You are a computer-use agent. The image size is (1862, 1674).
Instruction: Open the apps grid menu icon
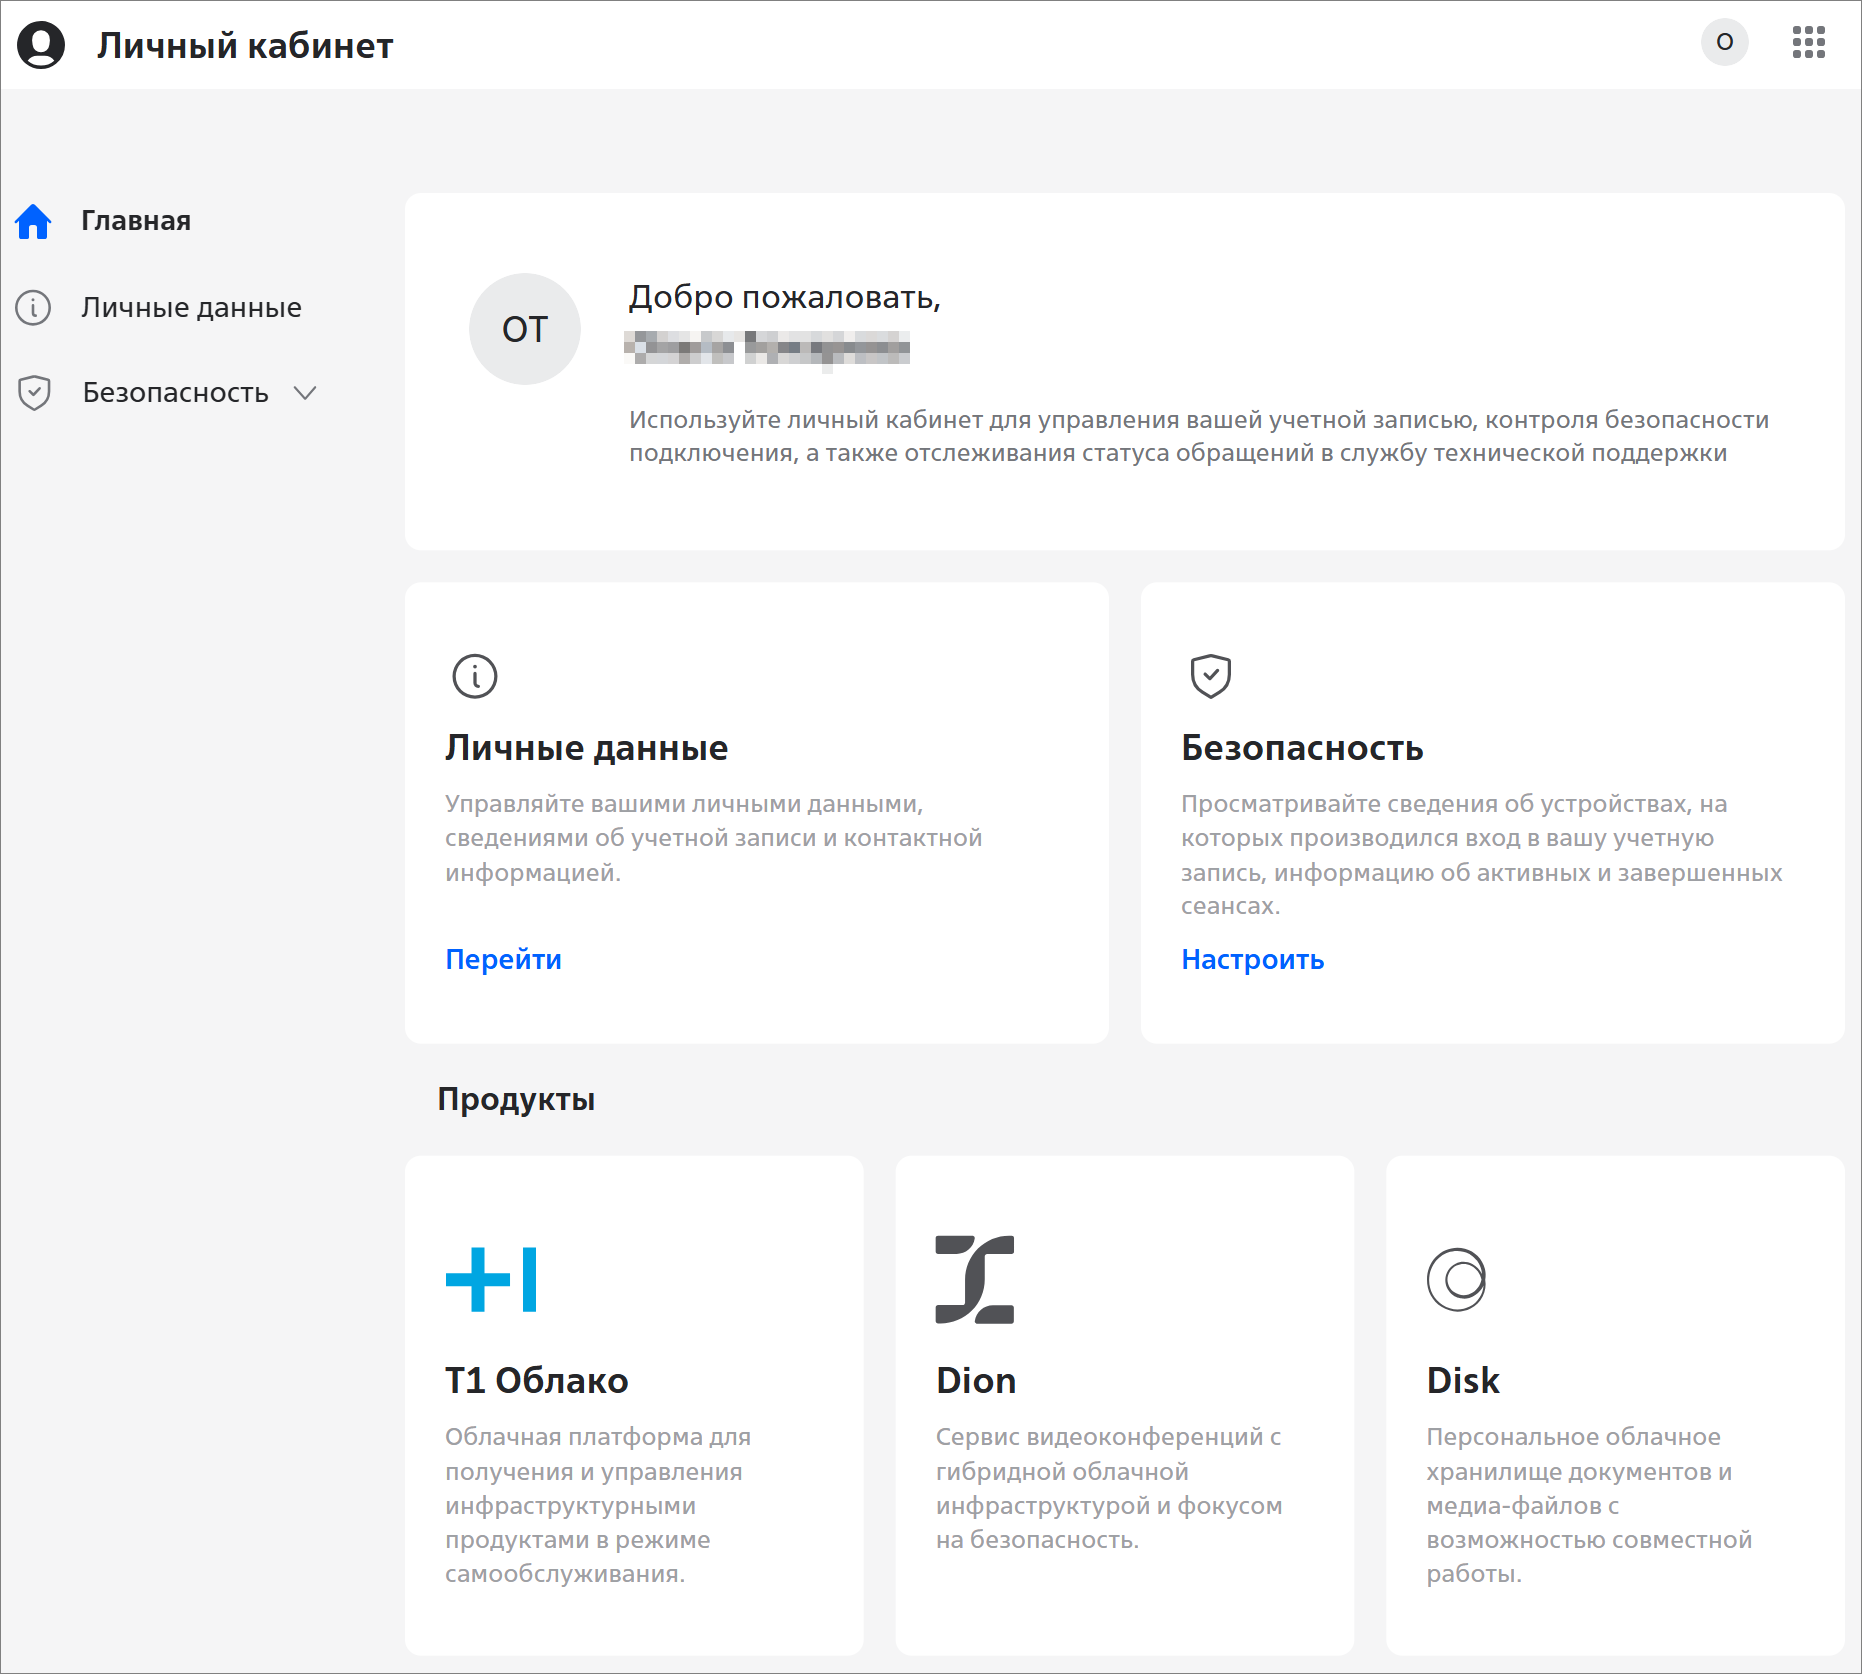[x=1808, y=42]
